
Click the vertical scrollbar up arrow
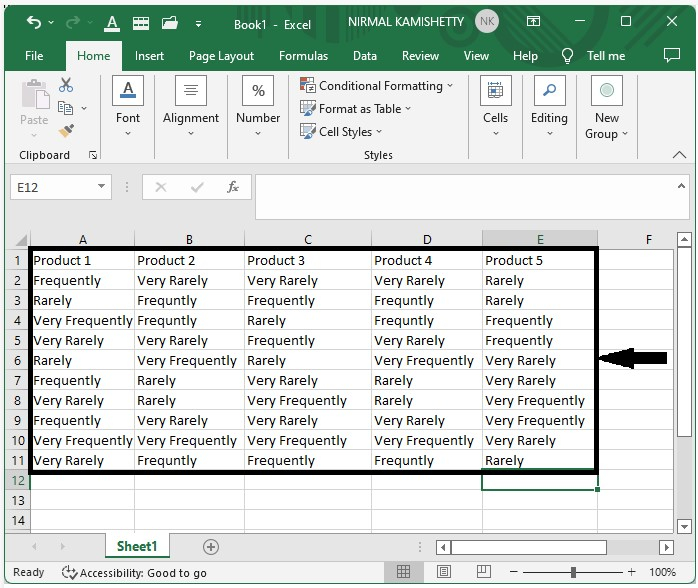(x=684, y=240)
